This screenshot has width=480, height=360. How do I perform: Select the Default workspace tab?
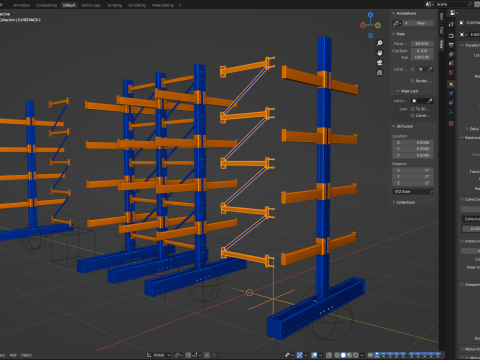(x=69, y=5)
